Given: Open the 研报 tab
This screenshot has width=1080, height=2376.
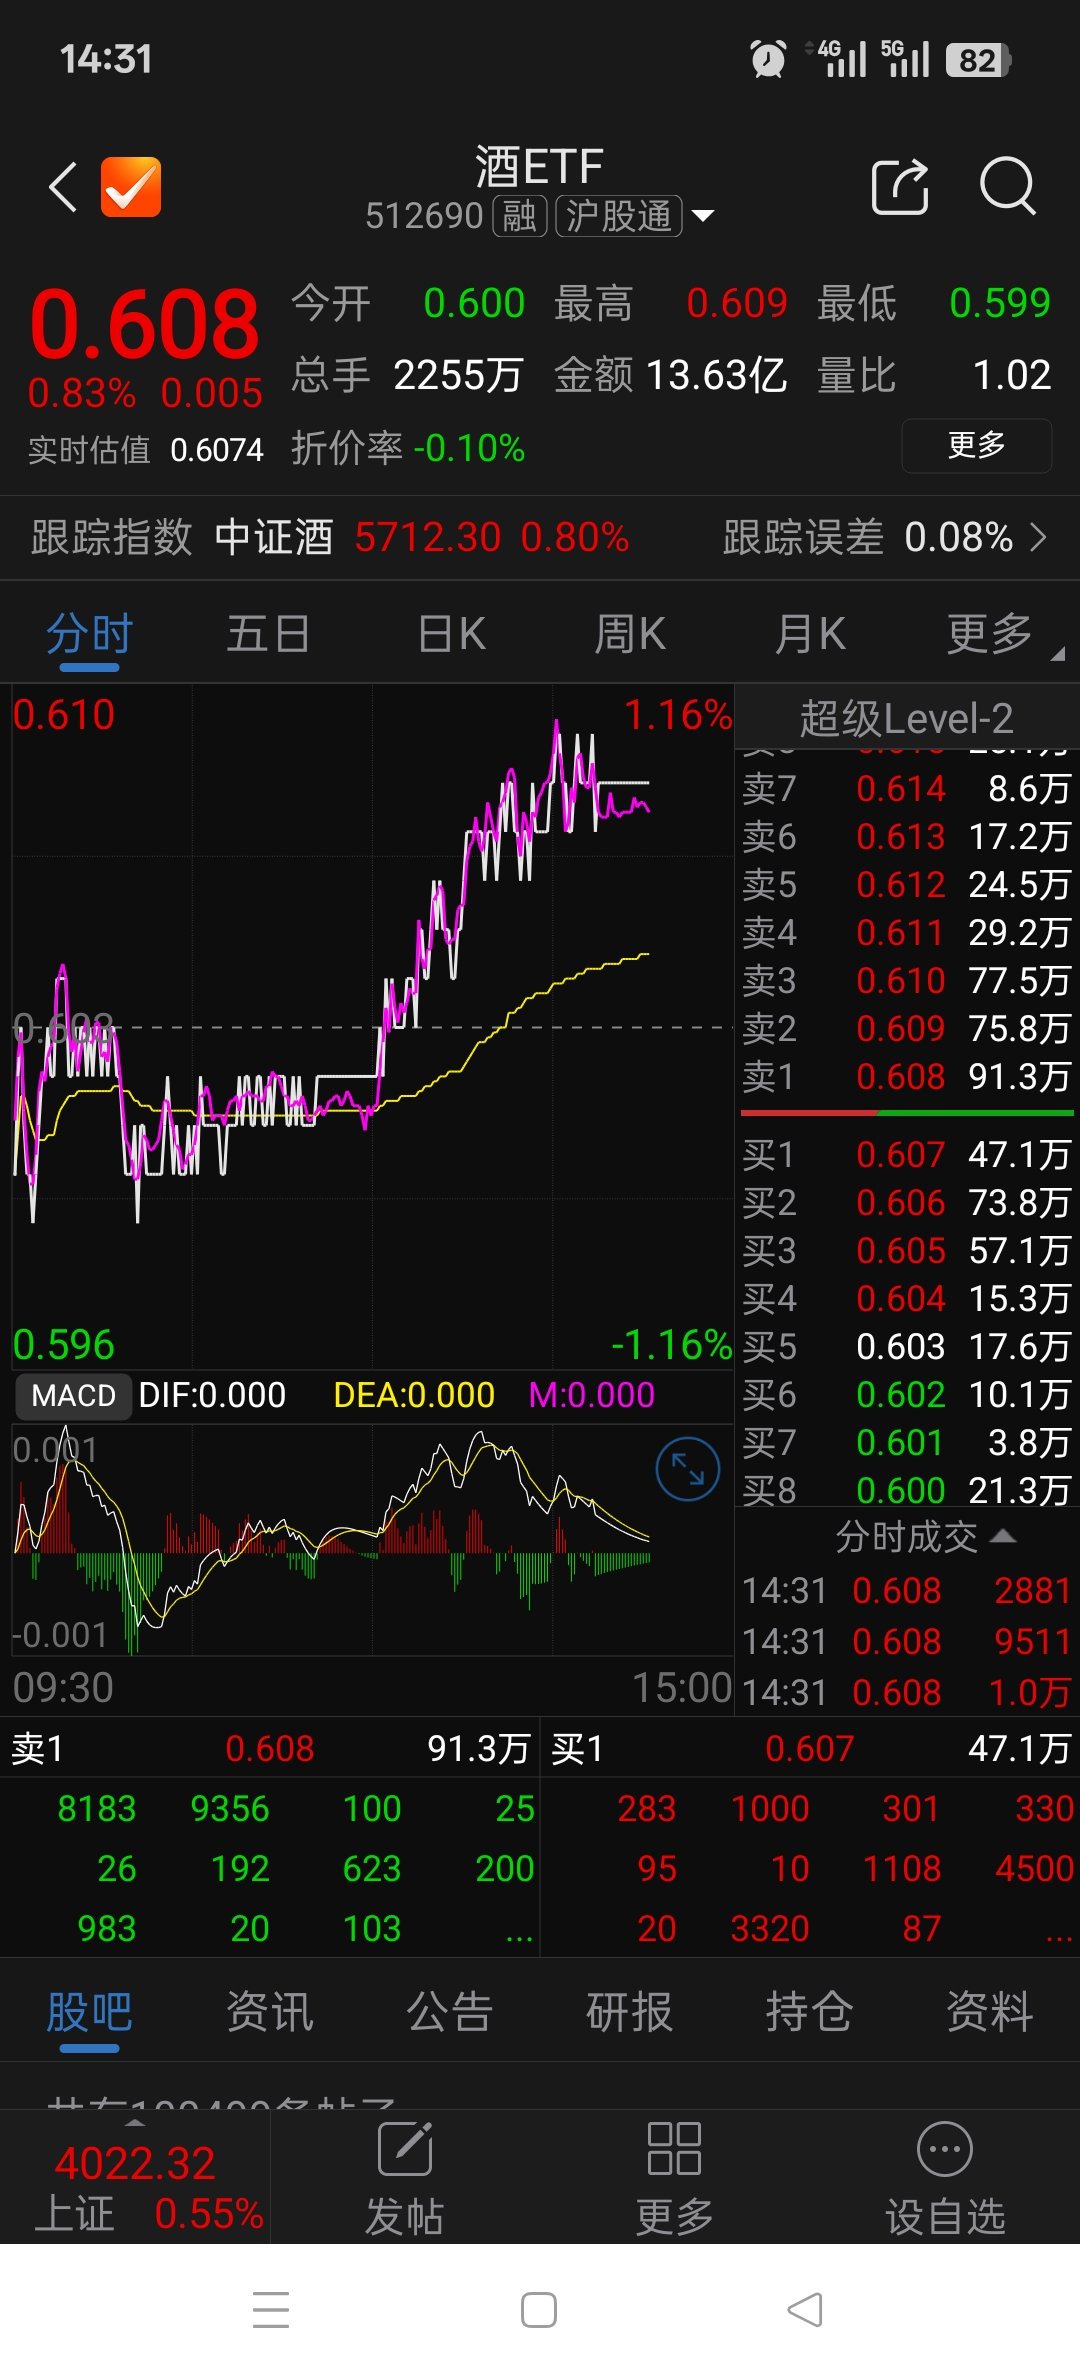Looking at the screenshot, I should [629, 2012].
